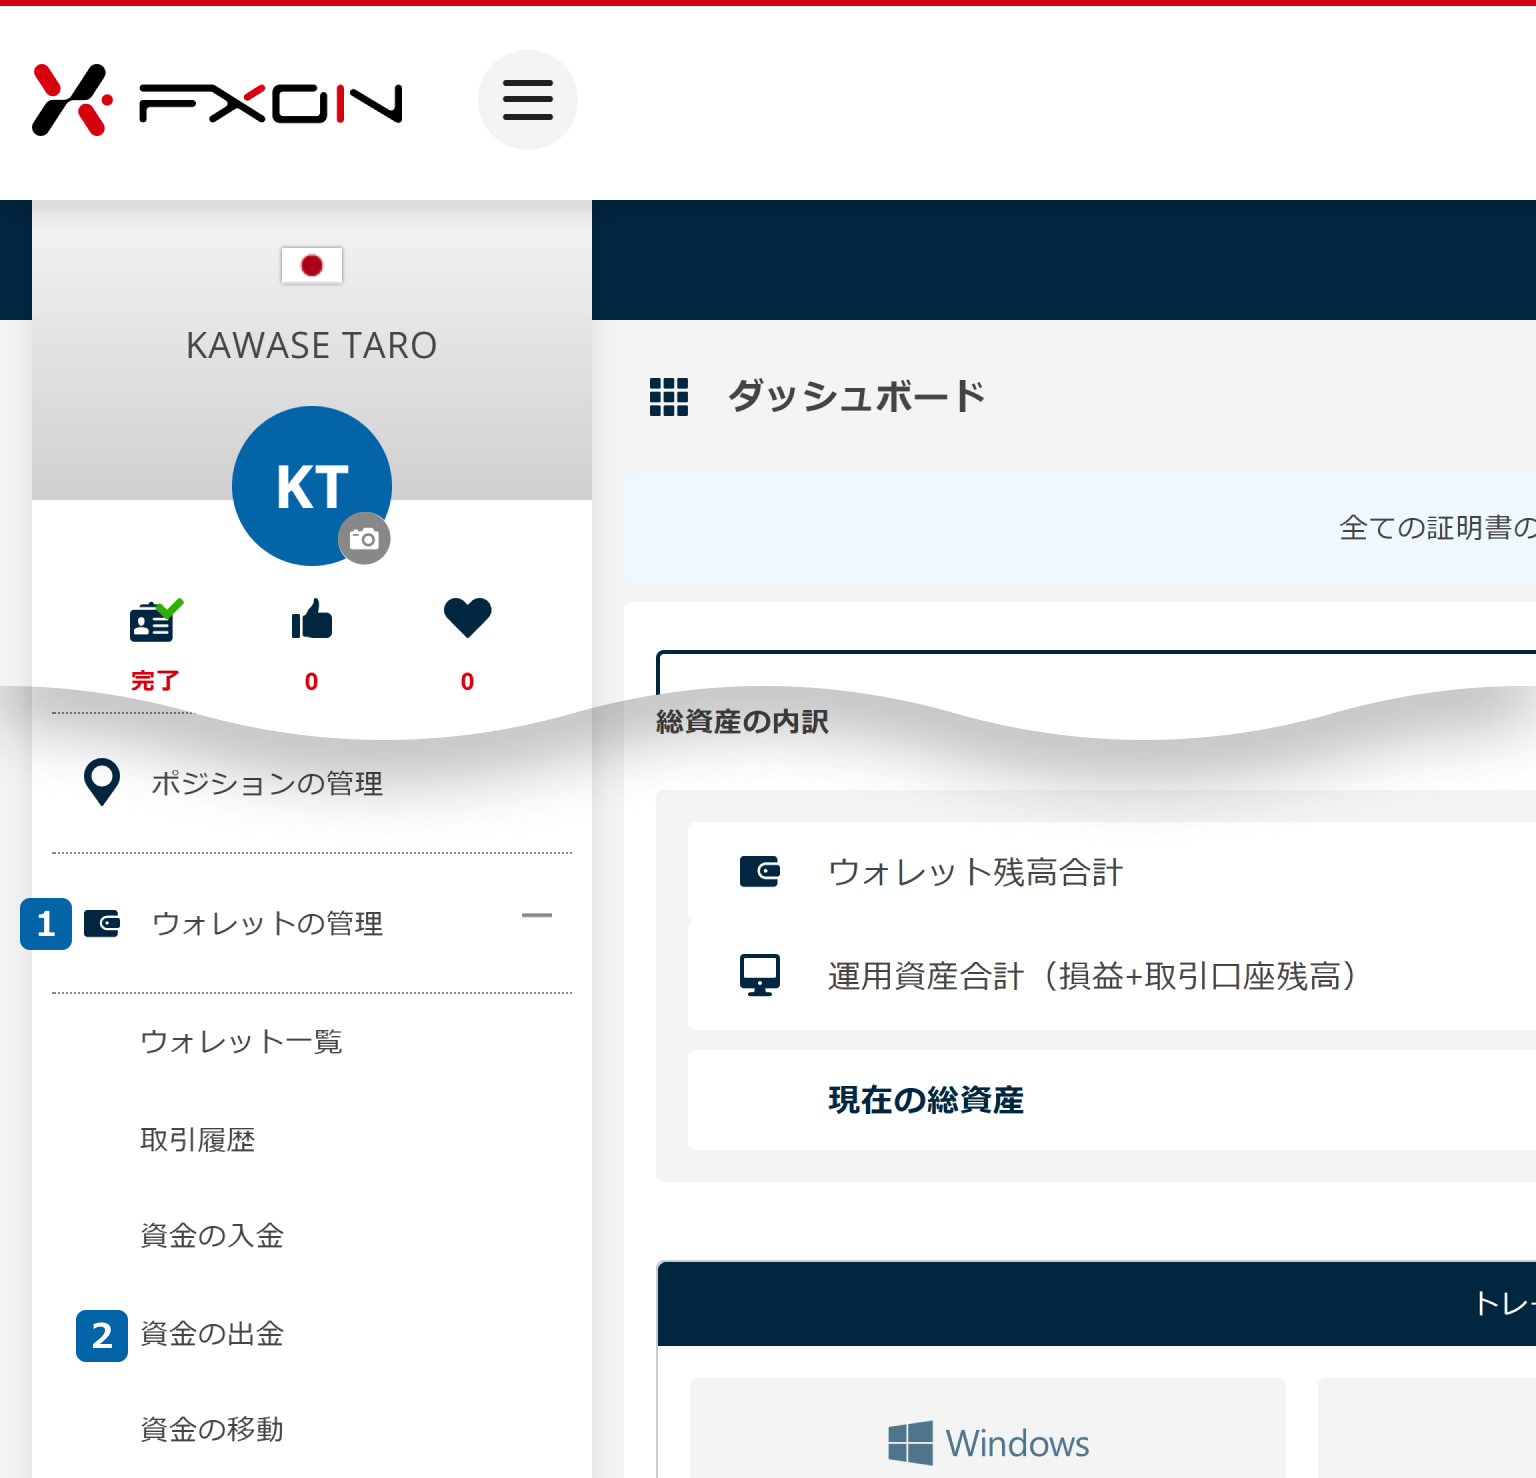This screenshot has width=1536, height=1478.
Task: Open ウォレット一覧 submenu item
Action: pos(241,1042)
